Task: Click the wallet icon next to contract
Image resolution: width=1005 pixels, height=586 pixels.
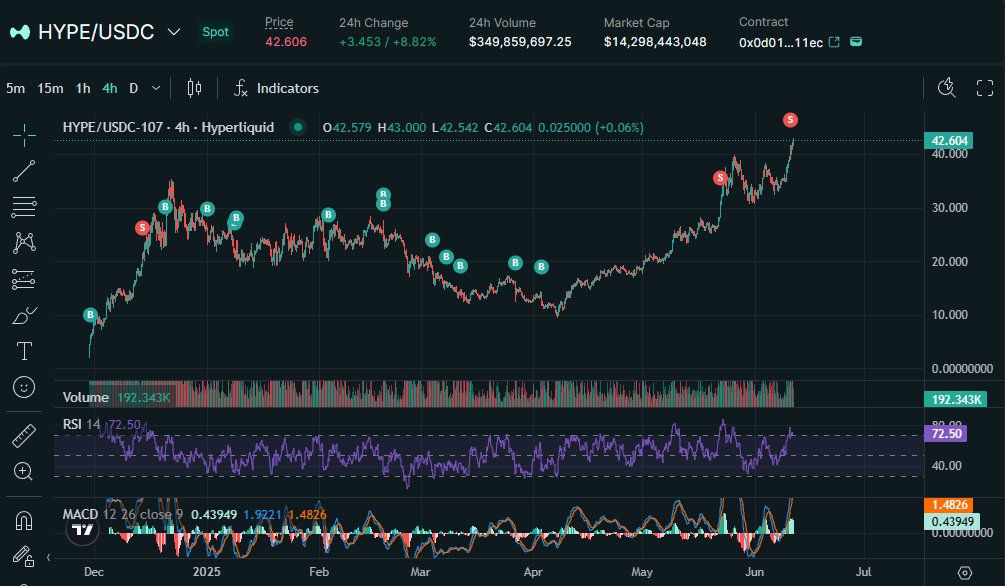Action: point(856,42)
